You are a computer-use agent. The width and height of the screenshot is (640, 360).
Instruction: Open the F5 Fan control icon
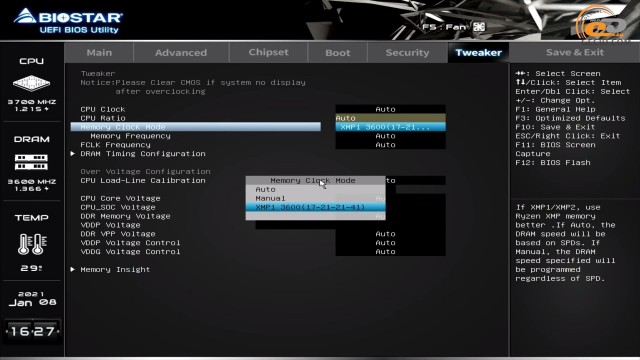coord(479,27)
